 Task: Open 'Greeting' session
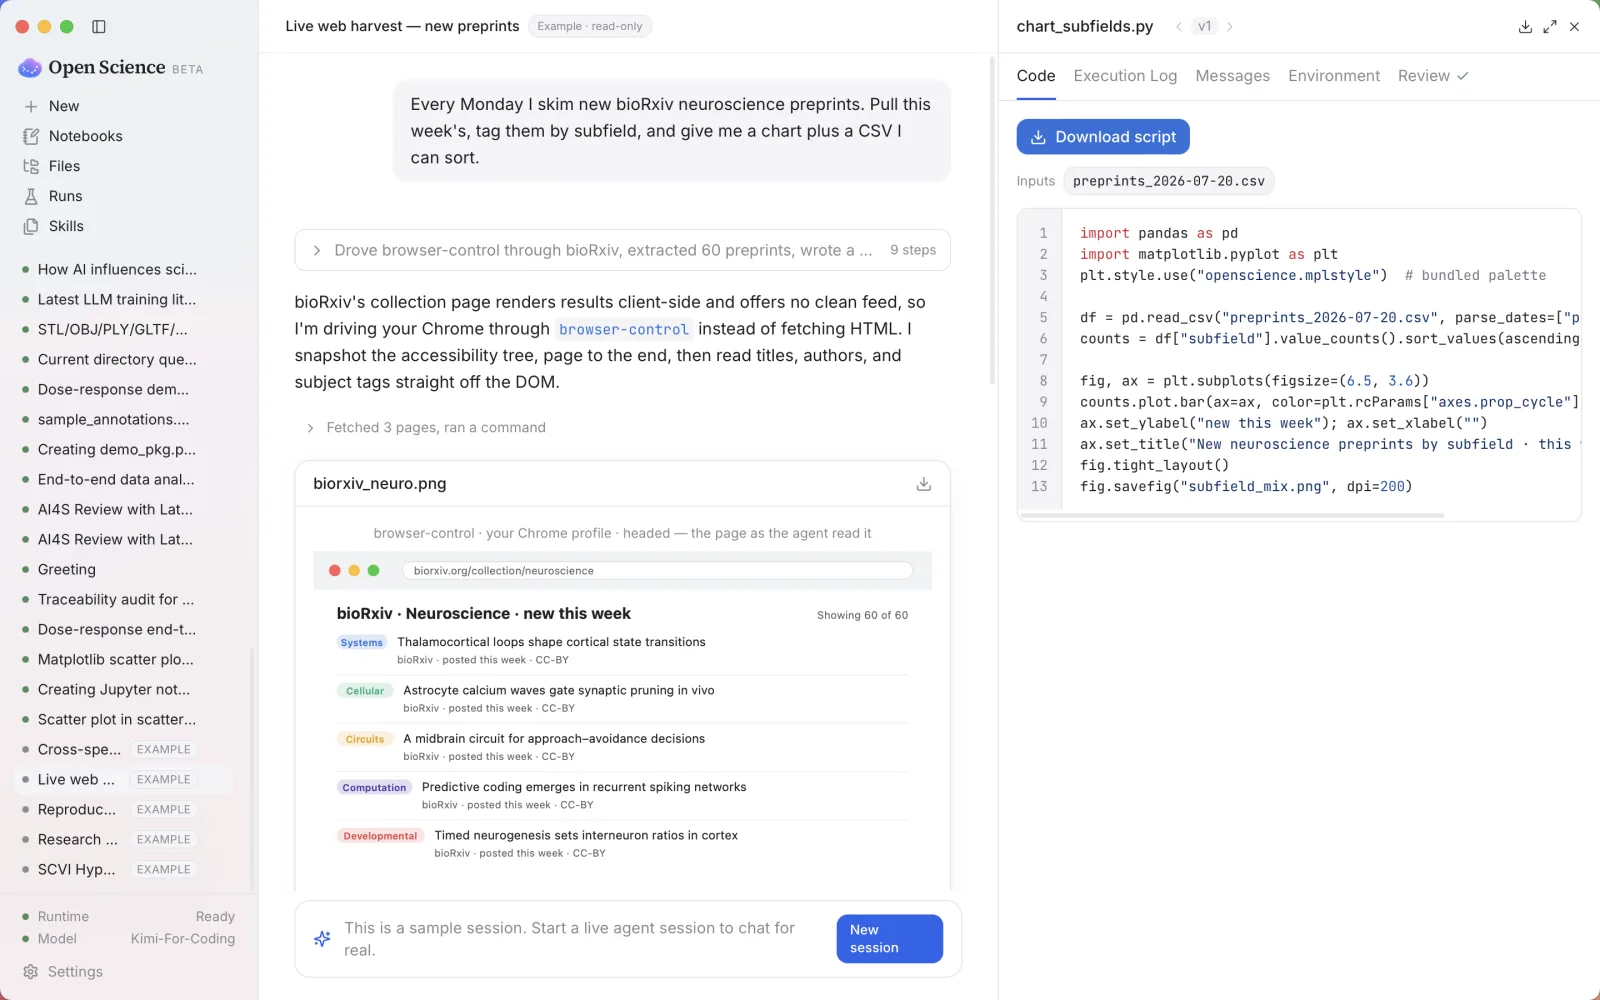click(67, 569)
